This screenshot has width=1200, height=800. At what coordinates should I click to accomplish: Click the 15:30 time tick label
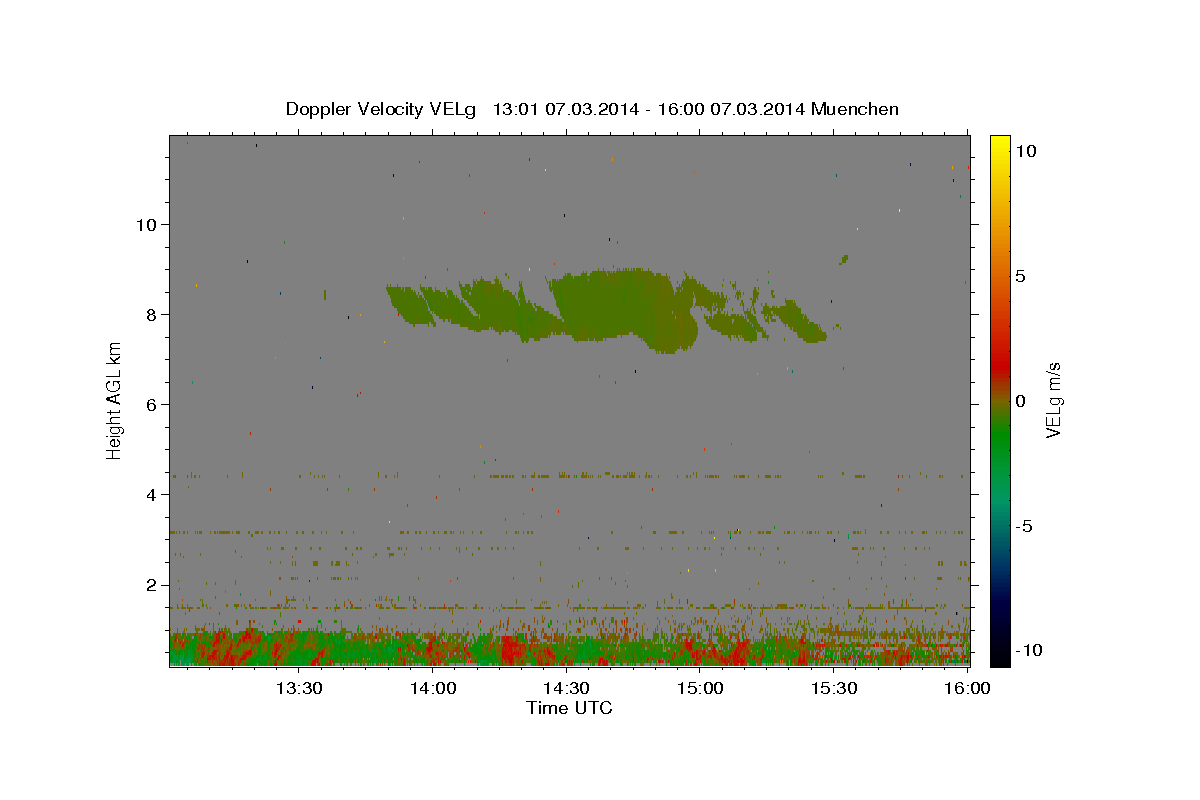tap(833, 689)
